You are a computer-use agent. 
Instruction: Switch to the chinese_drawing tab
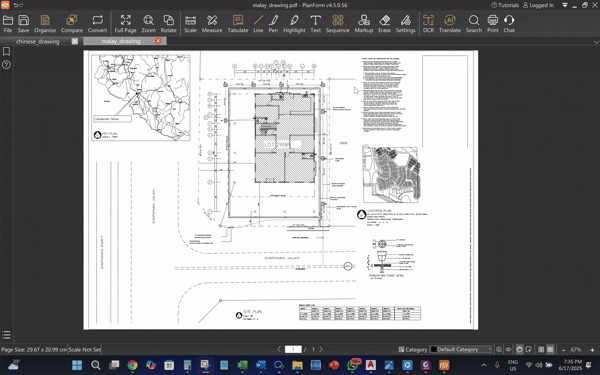(38, 41)
